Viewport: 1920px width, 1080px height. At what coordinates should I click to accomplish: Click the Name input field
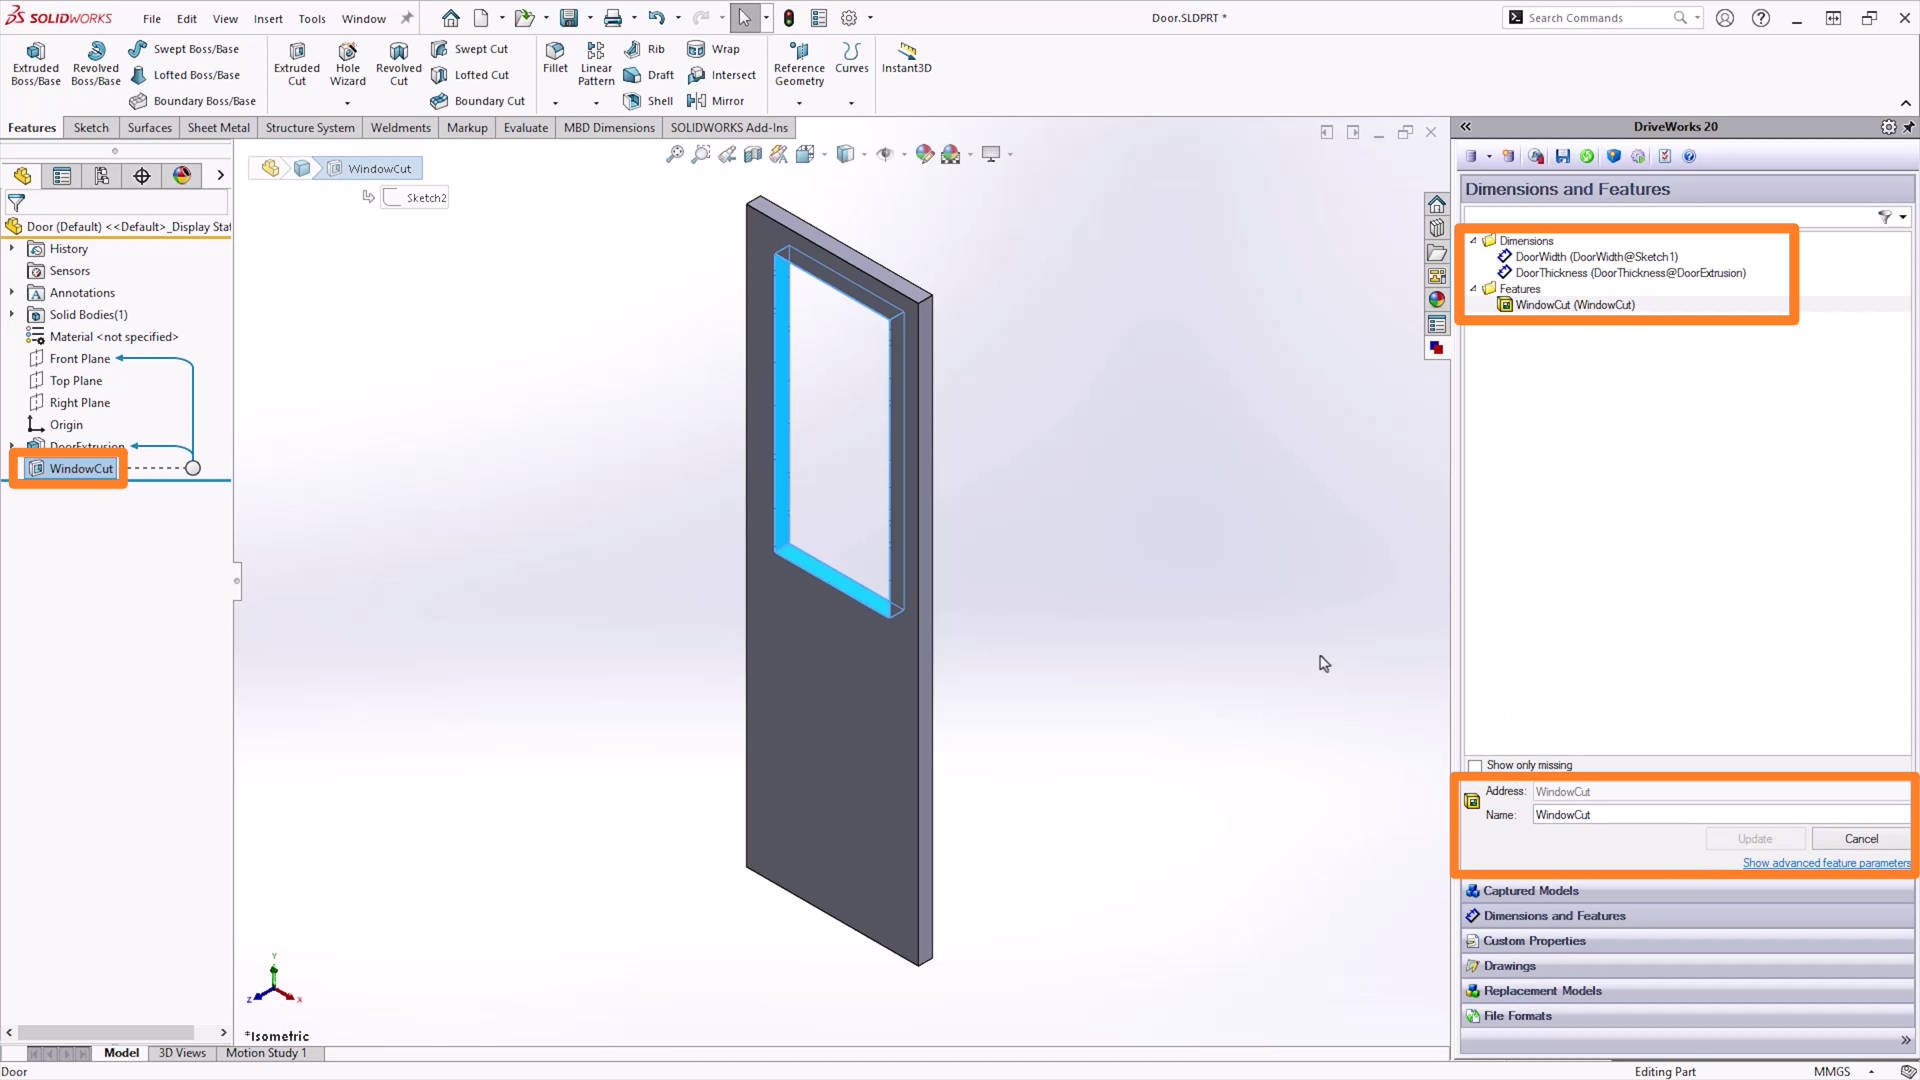tap(1720, 815)
